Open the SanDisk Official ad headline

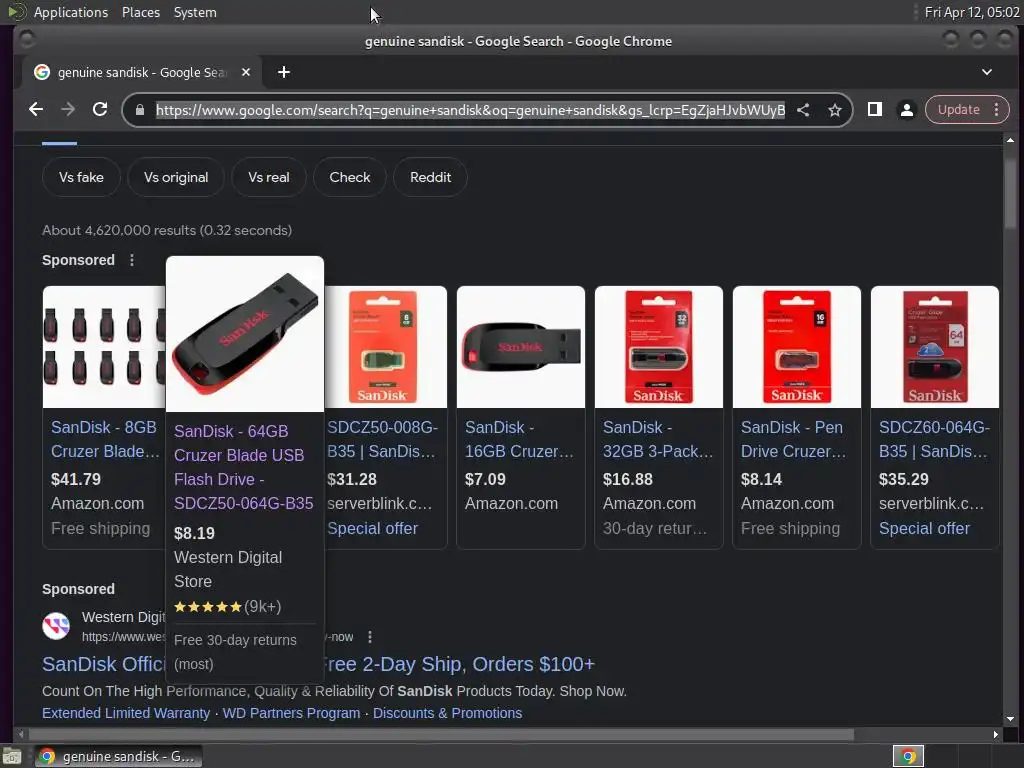[x=318, y=664]
